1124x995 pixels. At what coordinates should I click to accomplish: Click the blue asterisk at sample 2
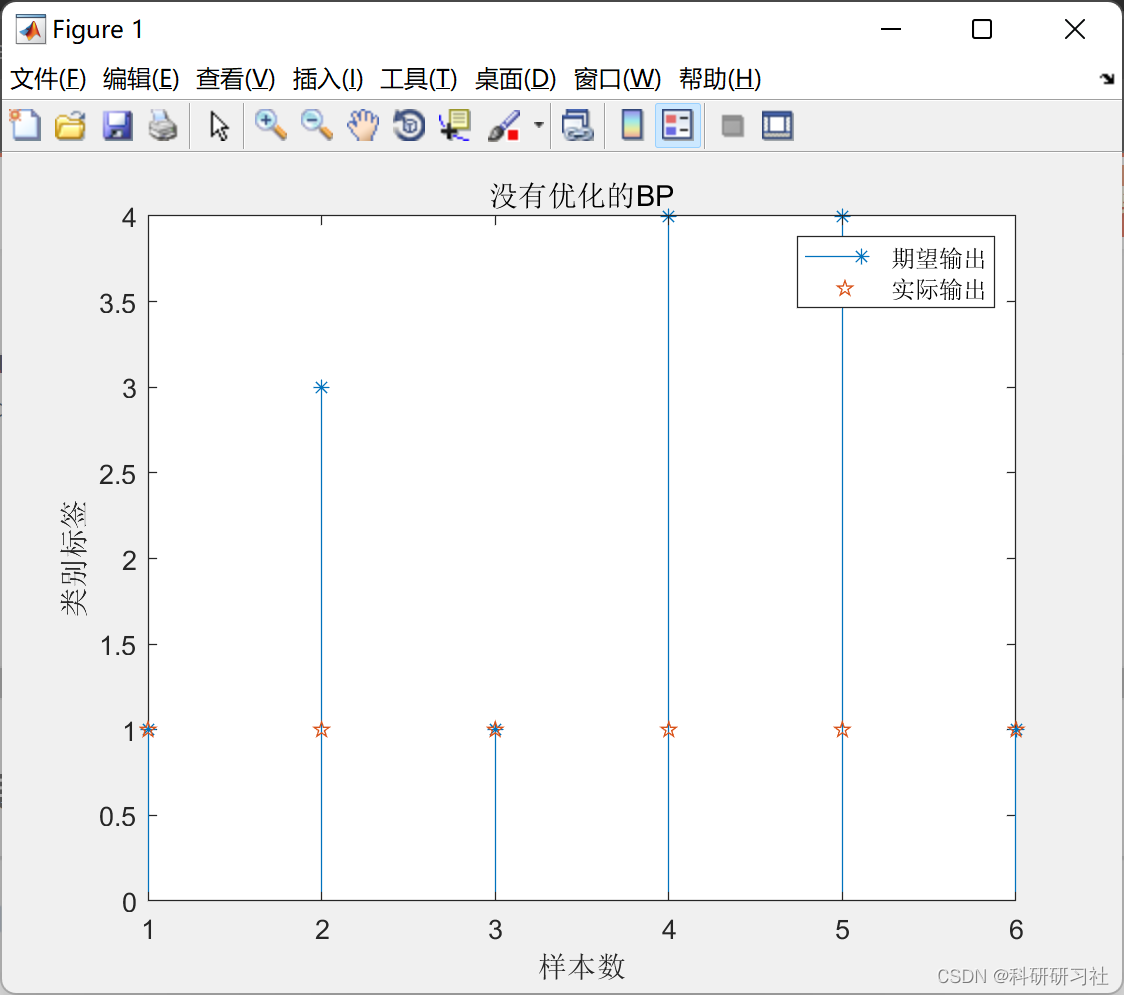321,387
